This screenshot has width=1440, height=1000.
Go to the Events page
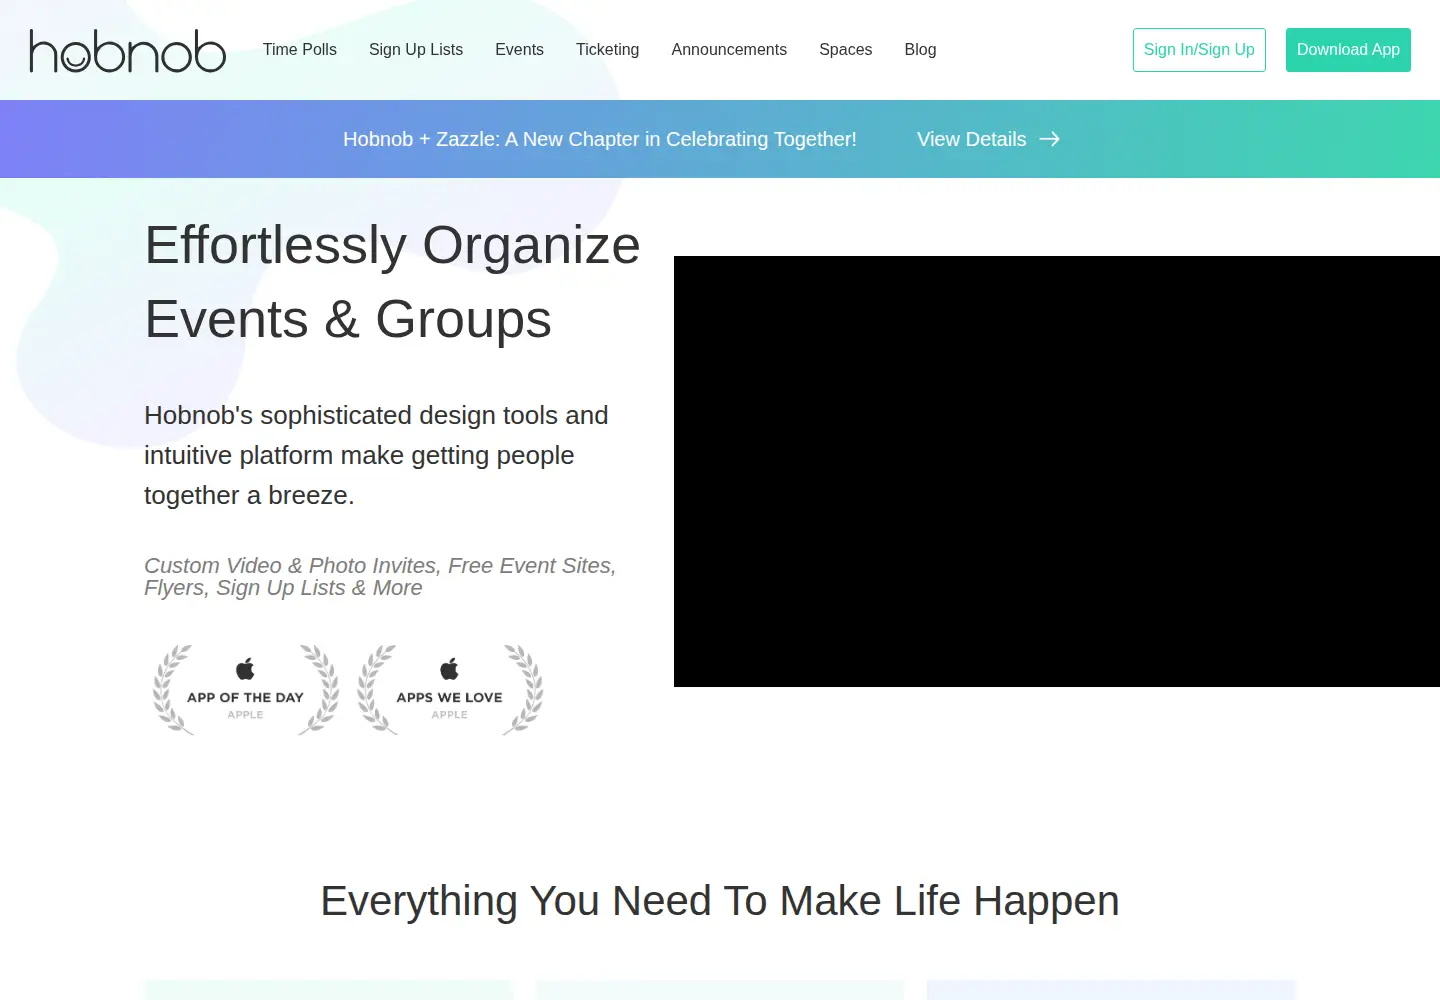519,50
